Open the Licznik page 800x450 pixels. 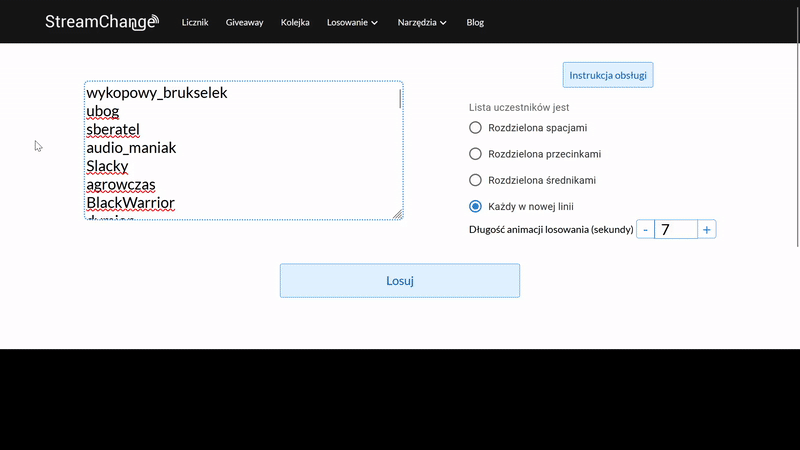[195, 22]
